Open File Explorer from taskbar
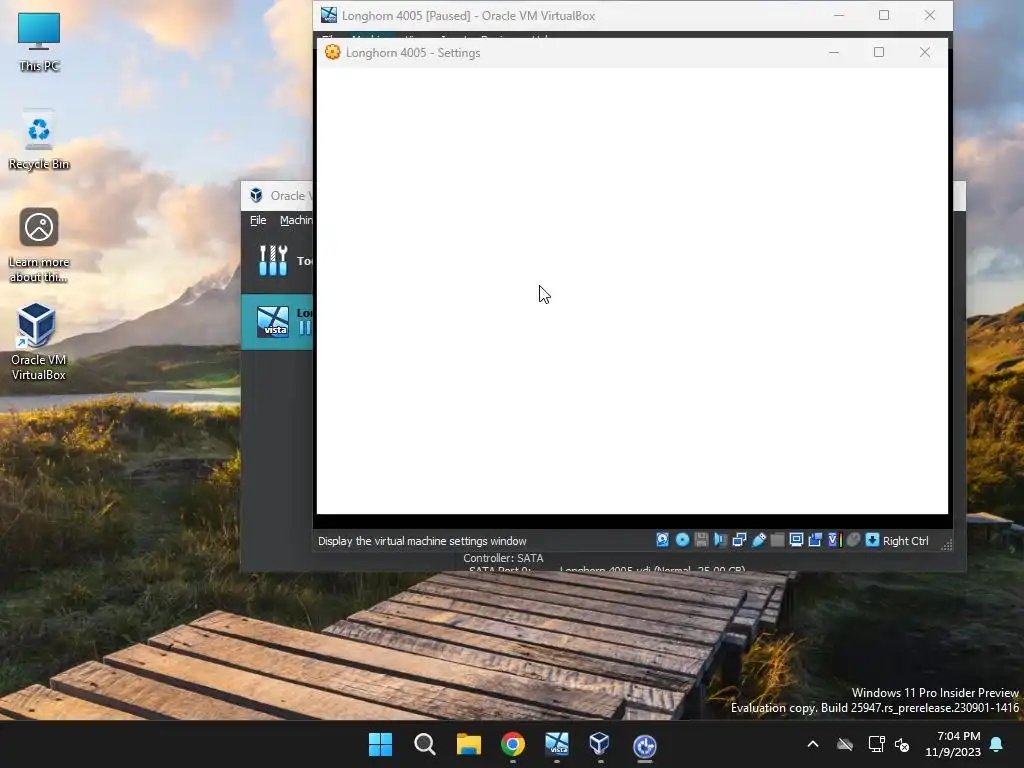Screen dimensions: 1024x768 [468, 744]
